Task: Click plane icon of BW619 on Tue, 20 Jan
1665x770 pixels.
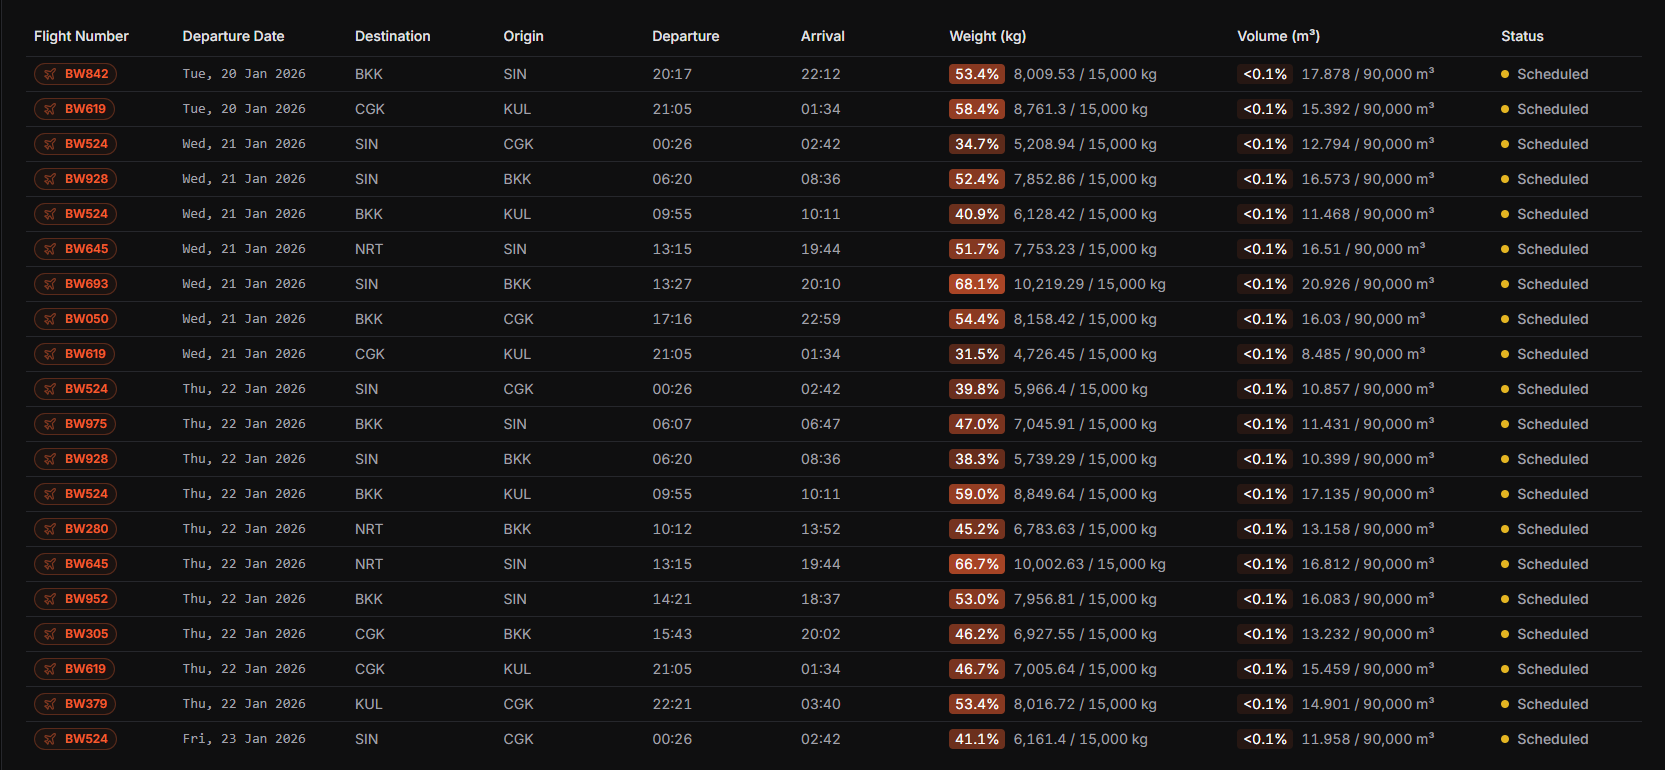Action: click(50, 109)
